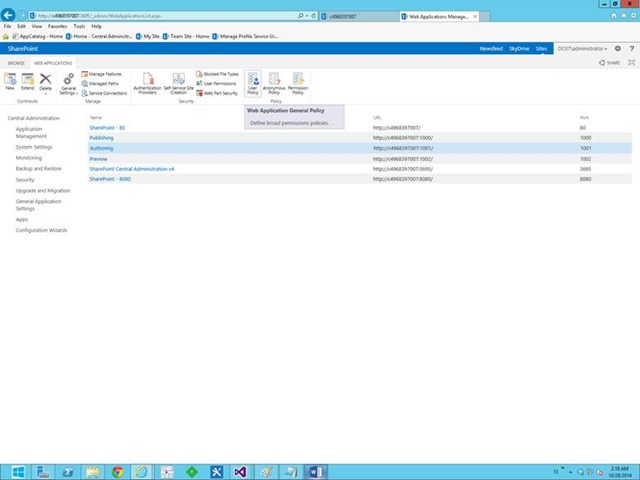The height and width of the screenshot is (480, 640).
Task: Click the Windows Start button
Action: point(18,472)
